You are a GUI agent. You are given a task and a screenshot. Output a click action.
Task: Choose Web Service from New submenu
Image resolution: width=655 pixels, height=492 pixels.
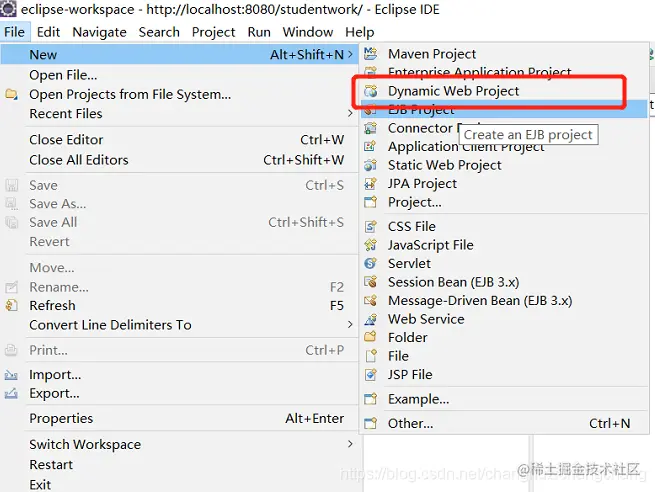505,319
